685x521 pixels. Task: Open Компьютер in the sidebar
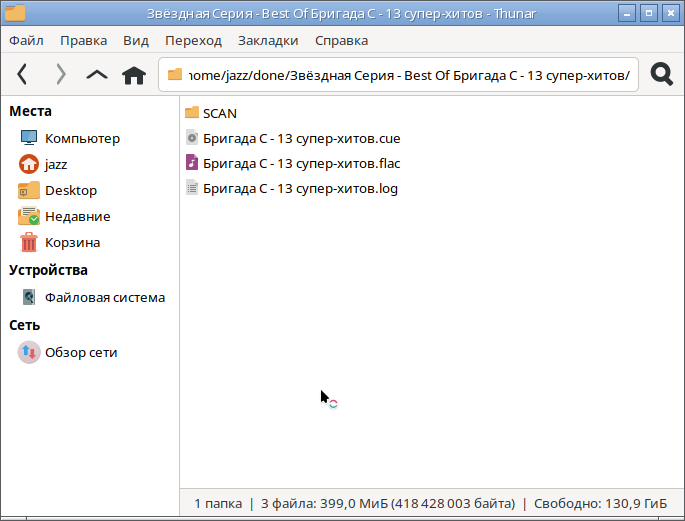click(82, 138)
